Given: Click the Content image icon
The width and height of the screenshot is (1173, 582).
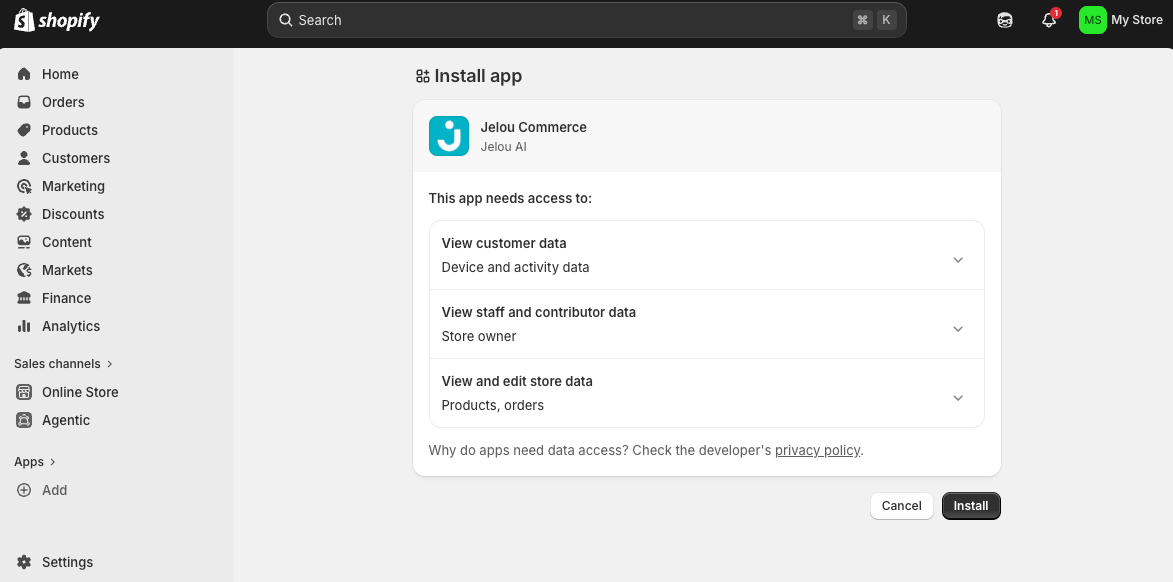Looking at the screenshot, I should [24, 242].
